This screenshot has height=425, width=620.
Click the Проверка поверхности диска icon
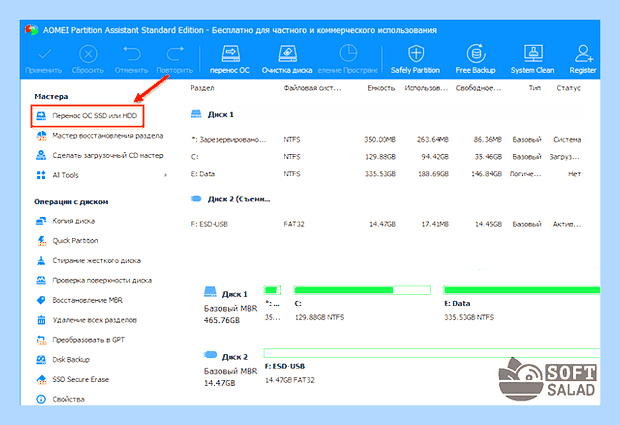(41, 280)
